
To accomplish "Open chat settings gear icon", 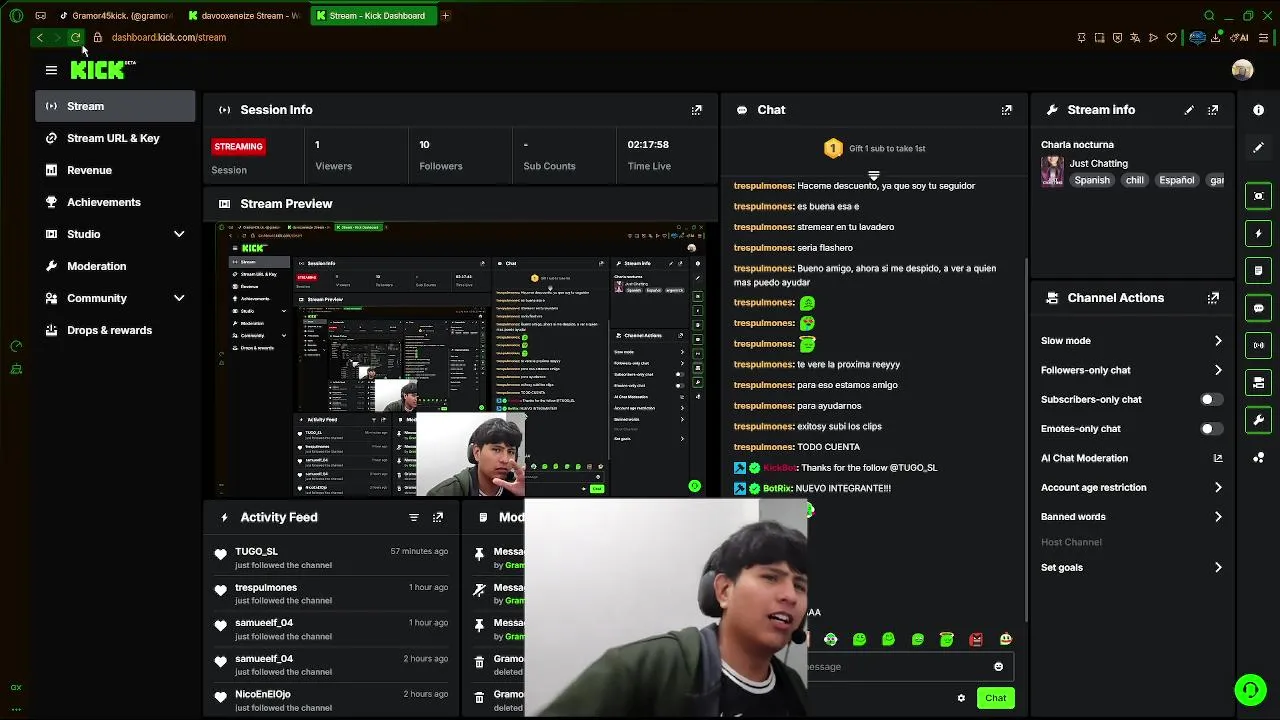I will pos(961,698).
